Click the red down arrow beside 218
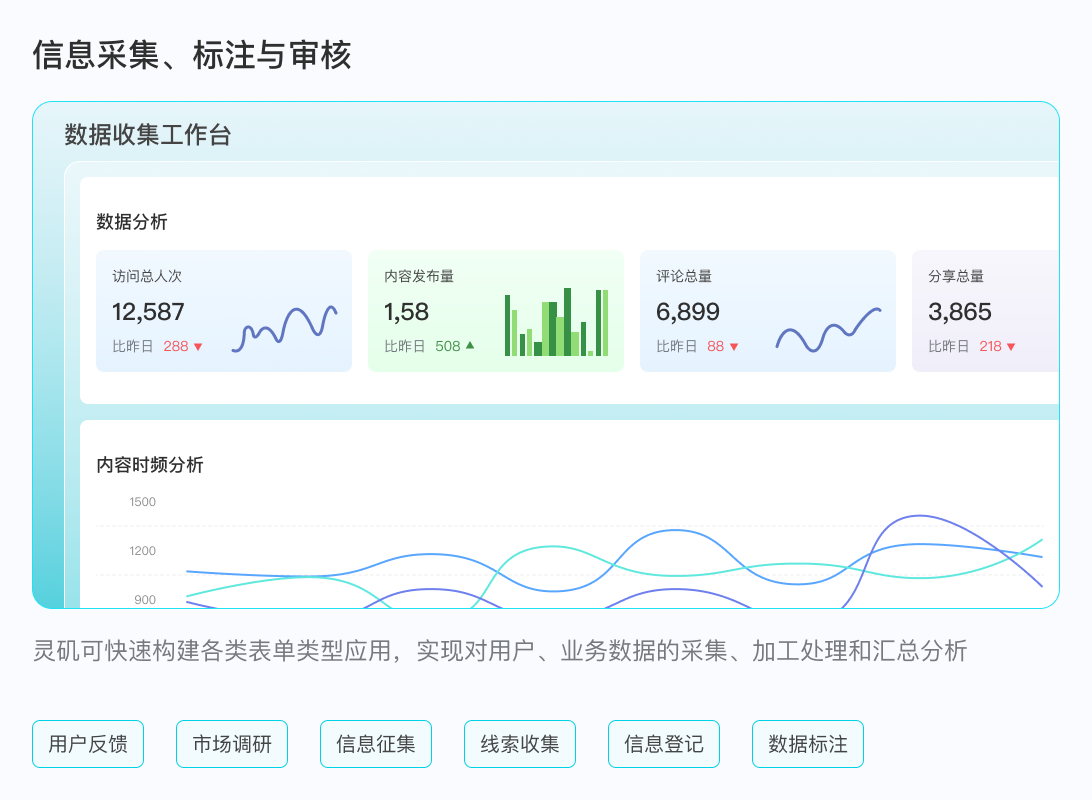The height and width of the screenshot is (800, 1092). (x=1011, y=347)
